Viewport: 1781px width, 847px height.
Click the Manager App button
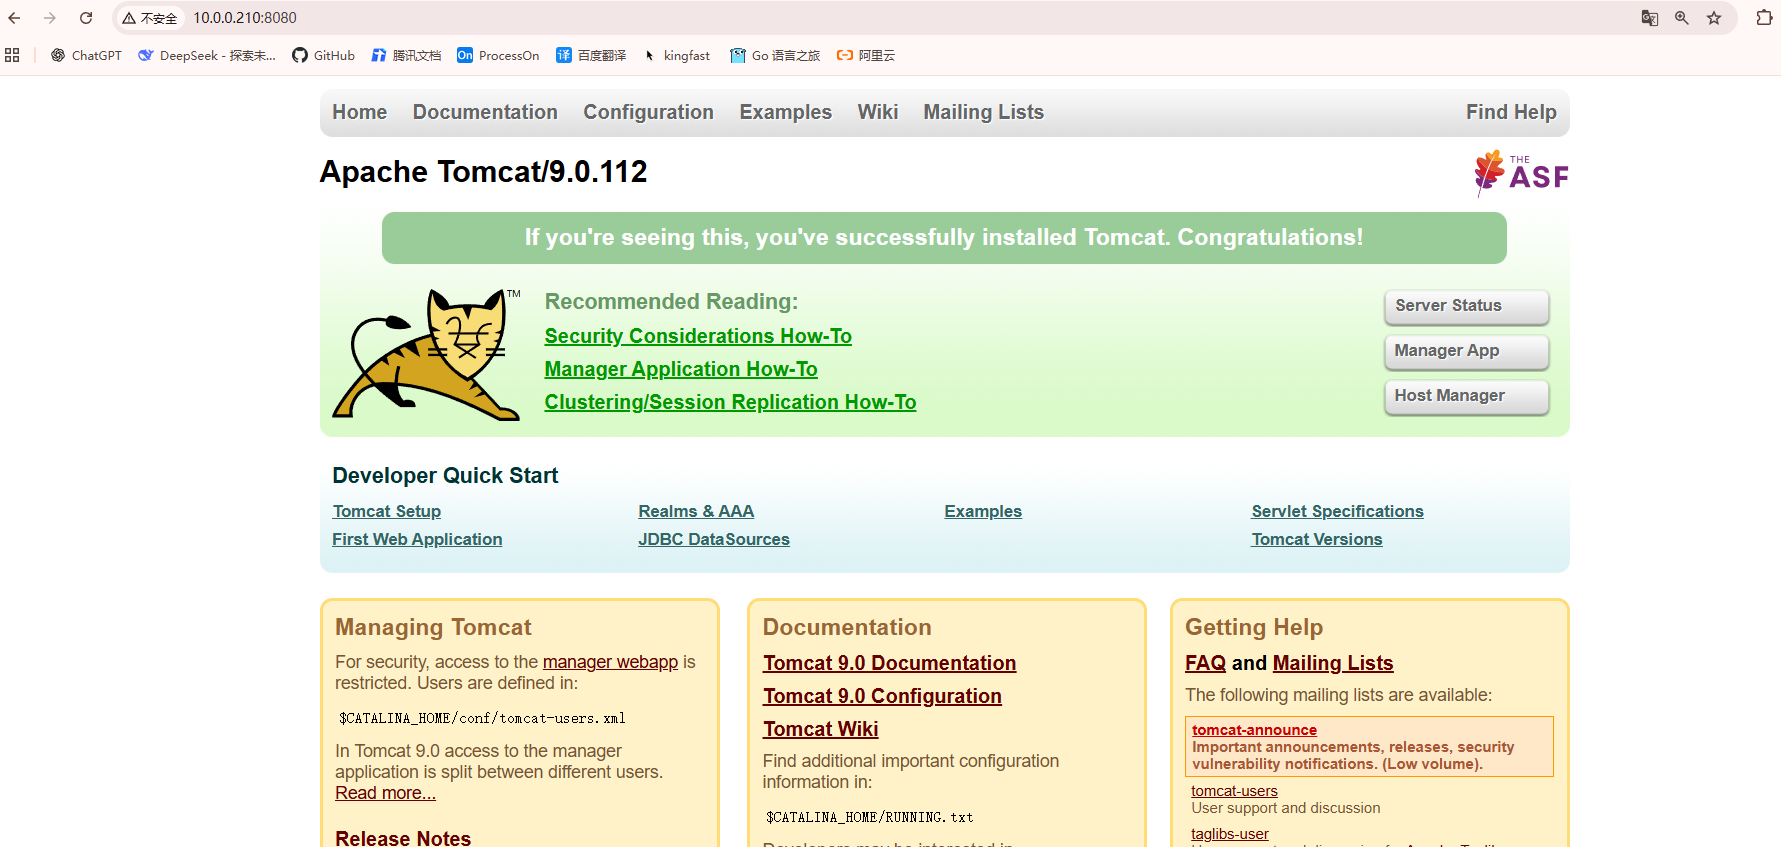click(x=1467, y=351)
